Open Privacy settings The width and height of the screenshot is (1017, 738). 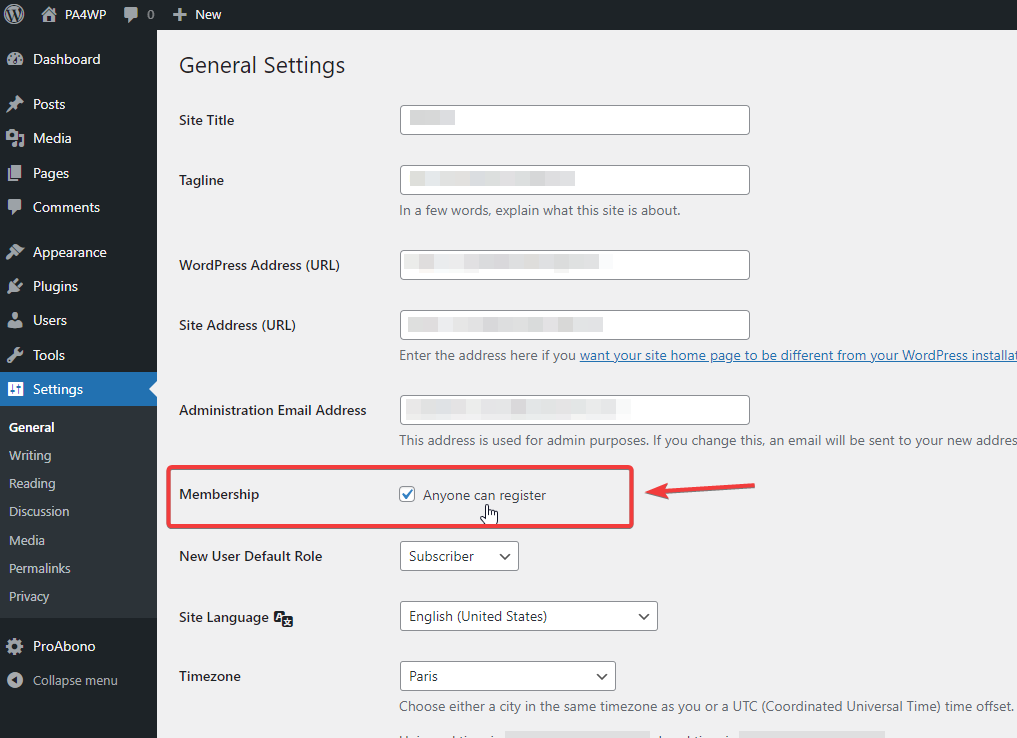(x=29, y=596)
